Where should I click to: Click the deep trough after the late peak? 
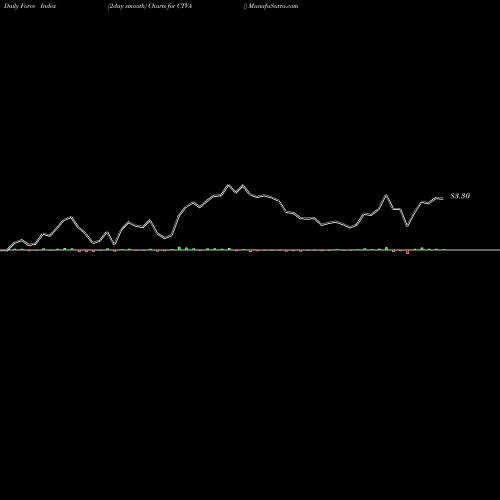click(x=407, y=226)
